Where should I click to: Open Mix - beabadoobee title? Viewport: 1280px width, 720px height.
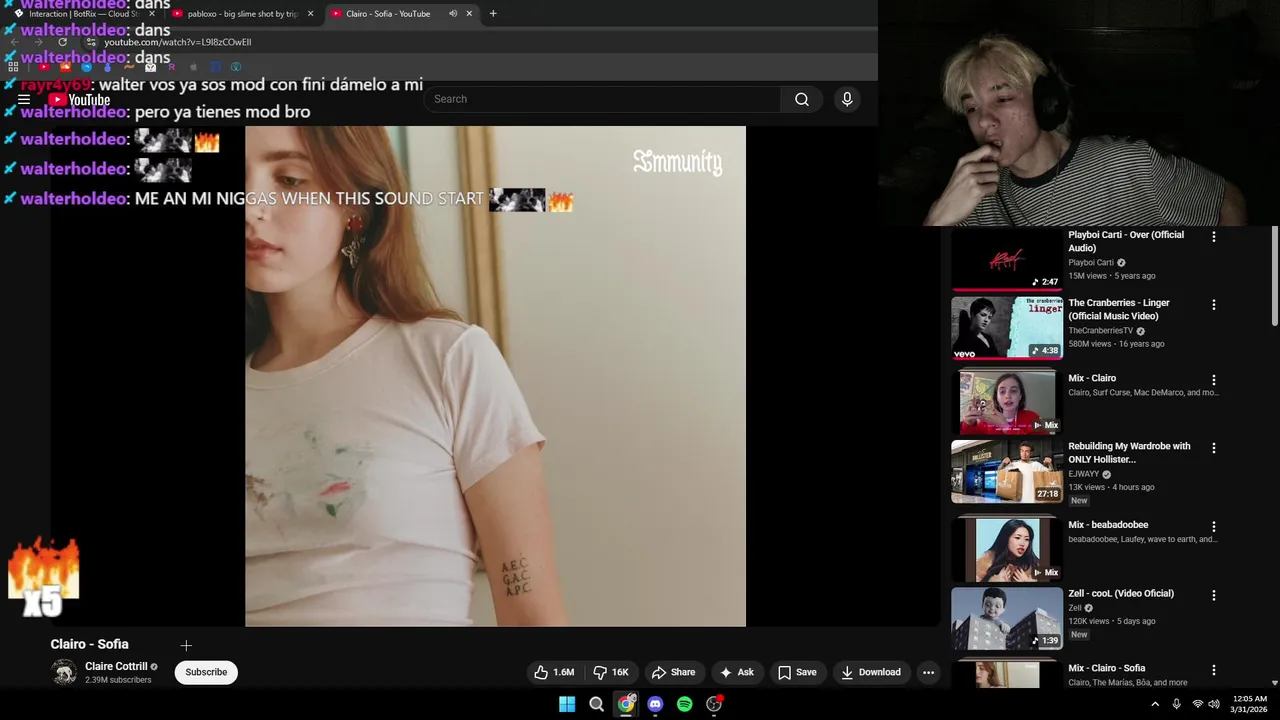1108,525
